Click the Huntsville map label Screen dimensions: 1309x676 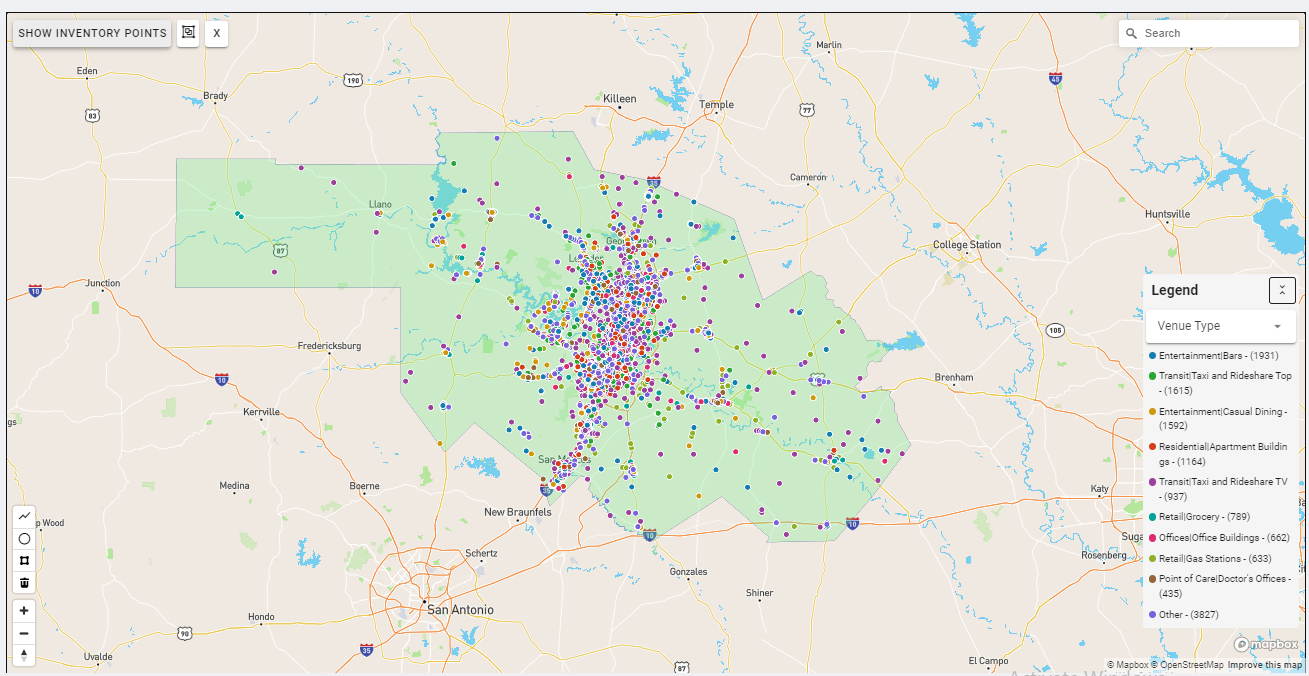[1168, 214]
